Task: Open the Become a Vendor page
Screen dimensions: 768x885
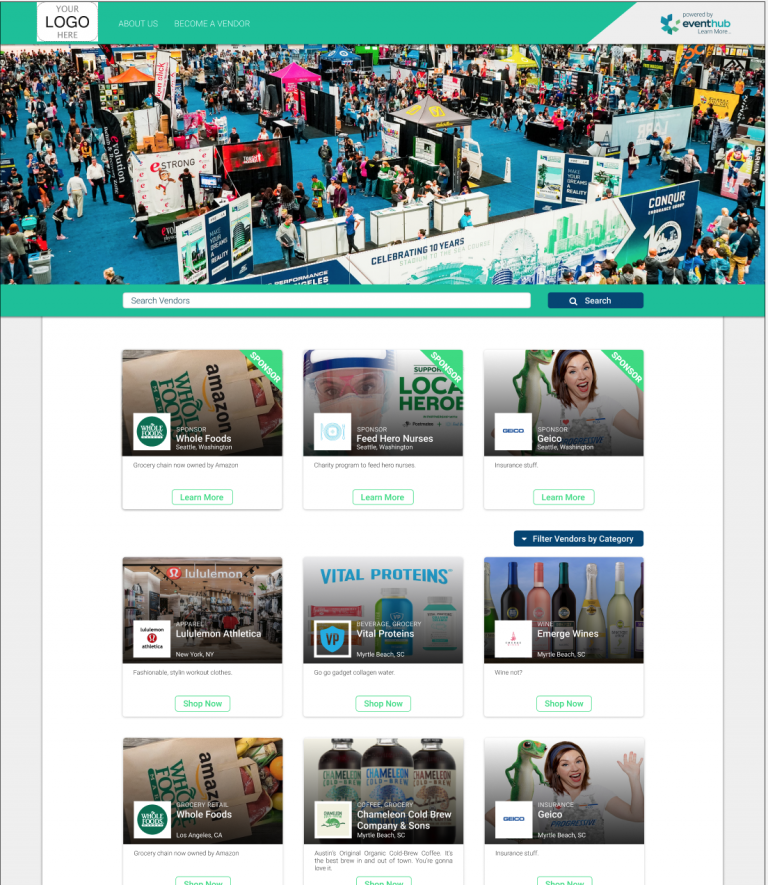Action: [212, 24]
